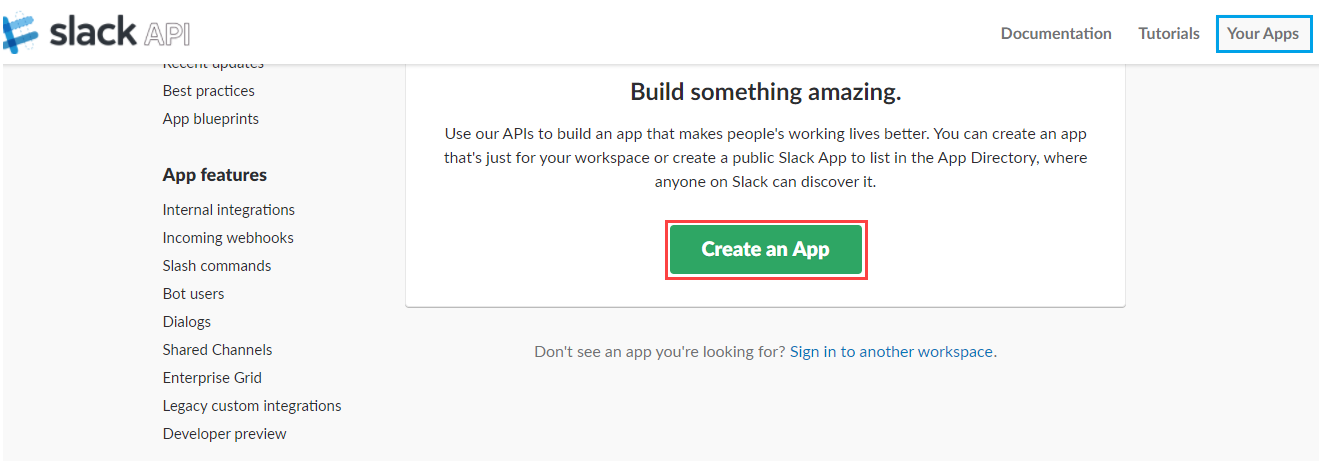Click the API wordmark beside the Slack logo
1321x463 pixels.
point(167,33)
